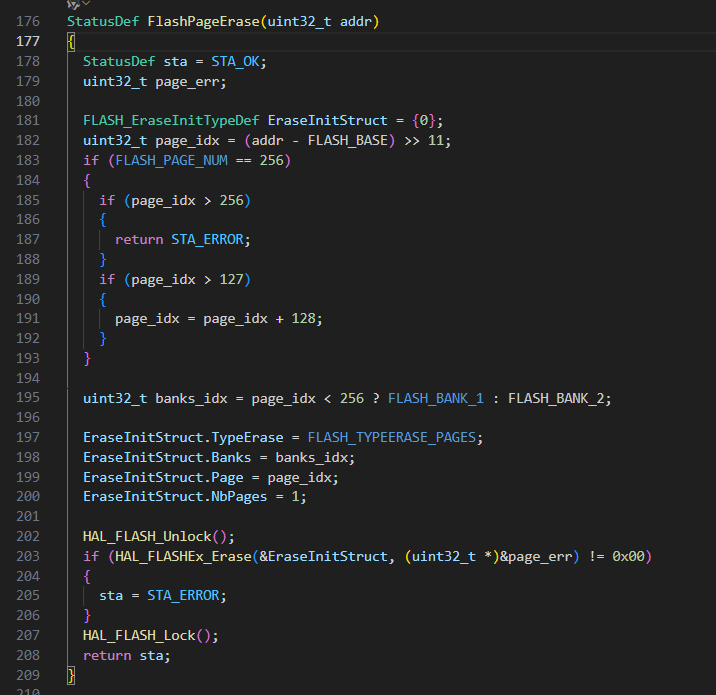Click closing brace on line 209
Image resolution: width=716 pixels, height=695 pixels.
(x=71, y=675)
